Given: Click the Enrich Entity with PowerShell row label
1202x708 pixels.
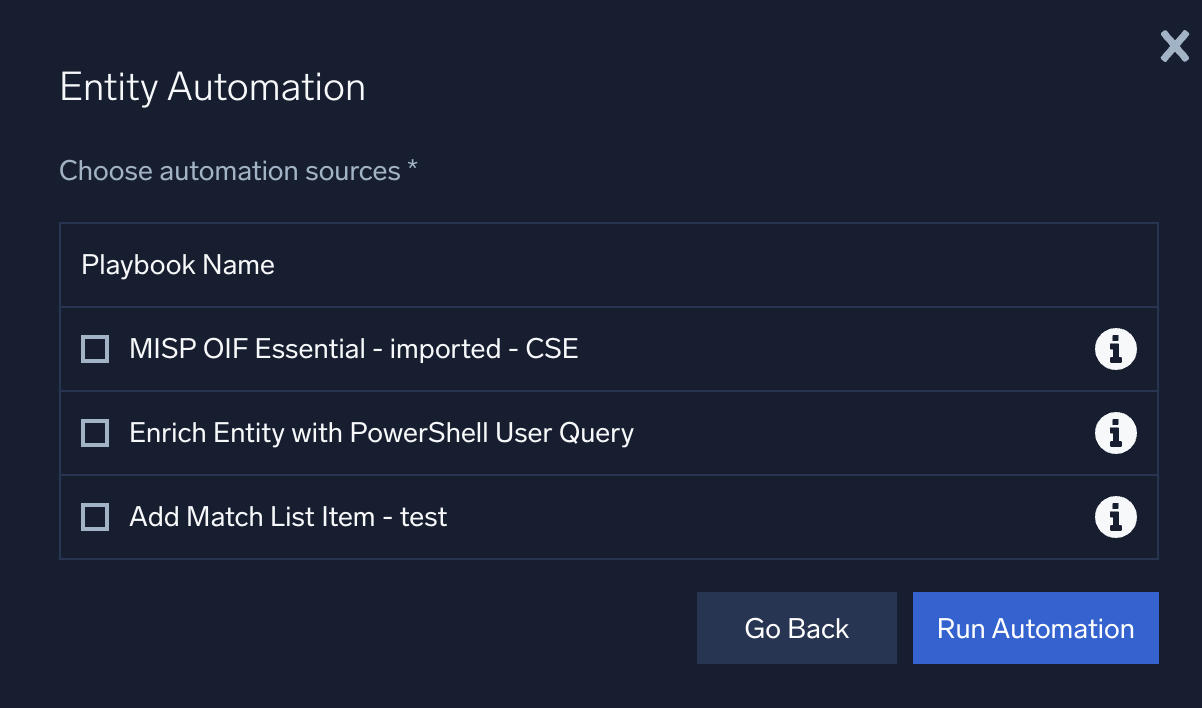Looking at the screenshot, I should pyautogui.click(x=381, y=433).
